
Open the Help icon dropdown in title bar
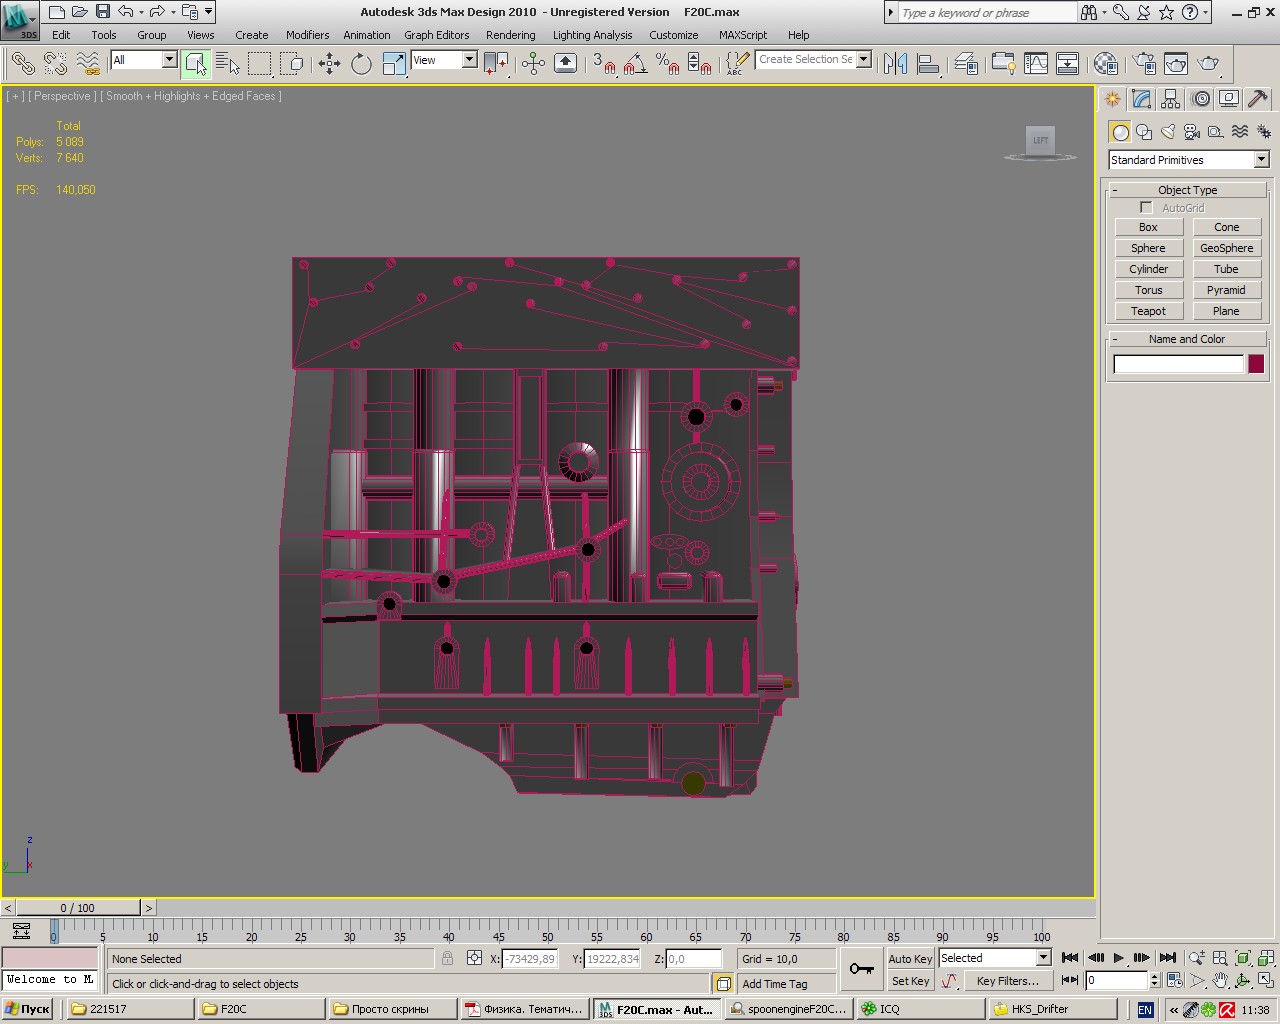(x=1206, y=12)
